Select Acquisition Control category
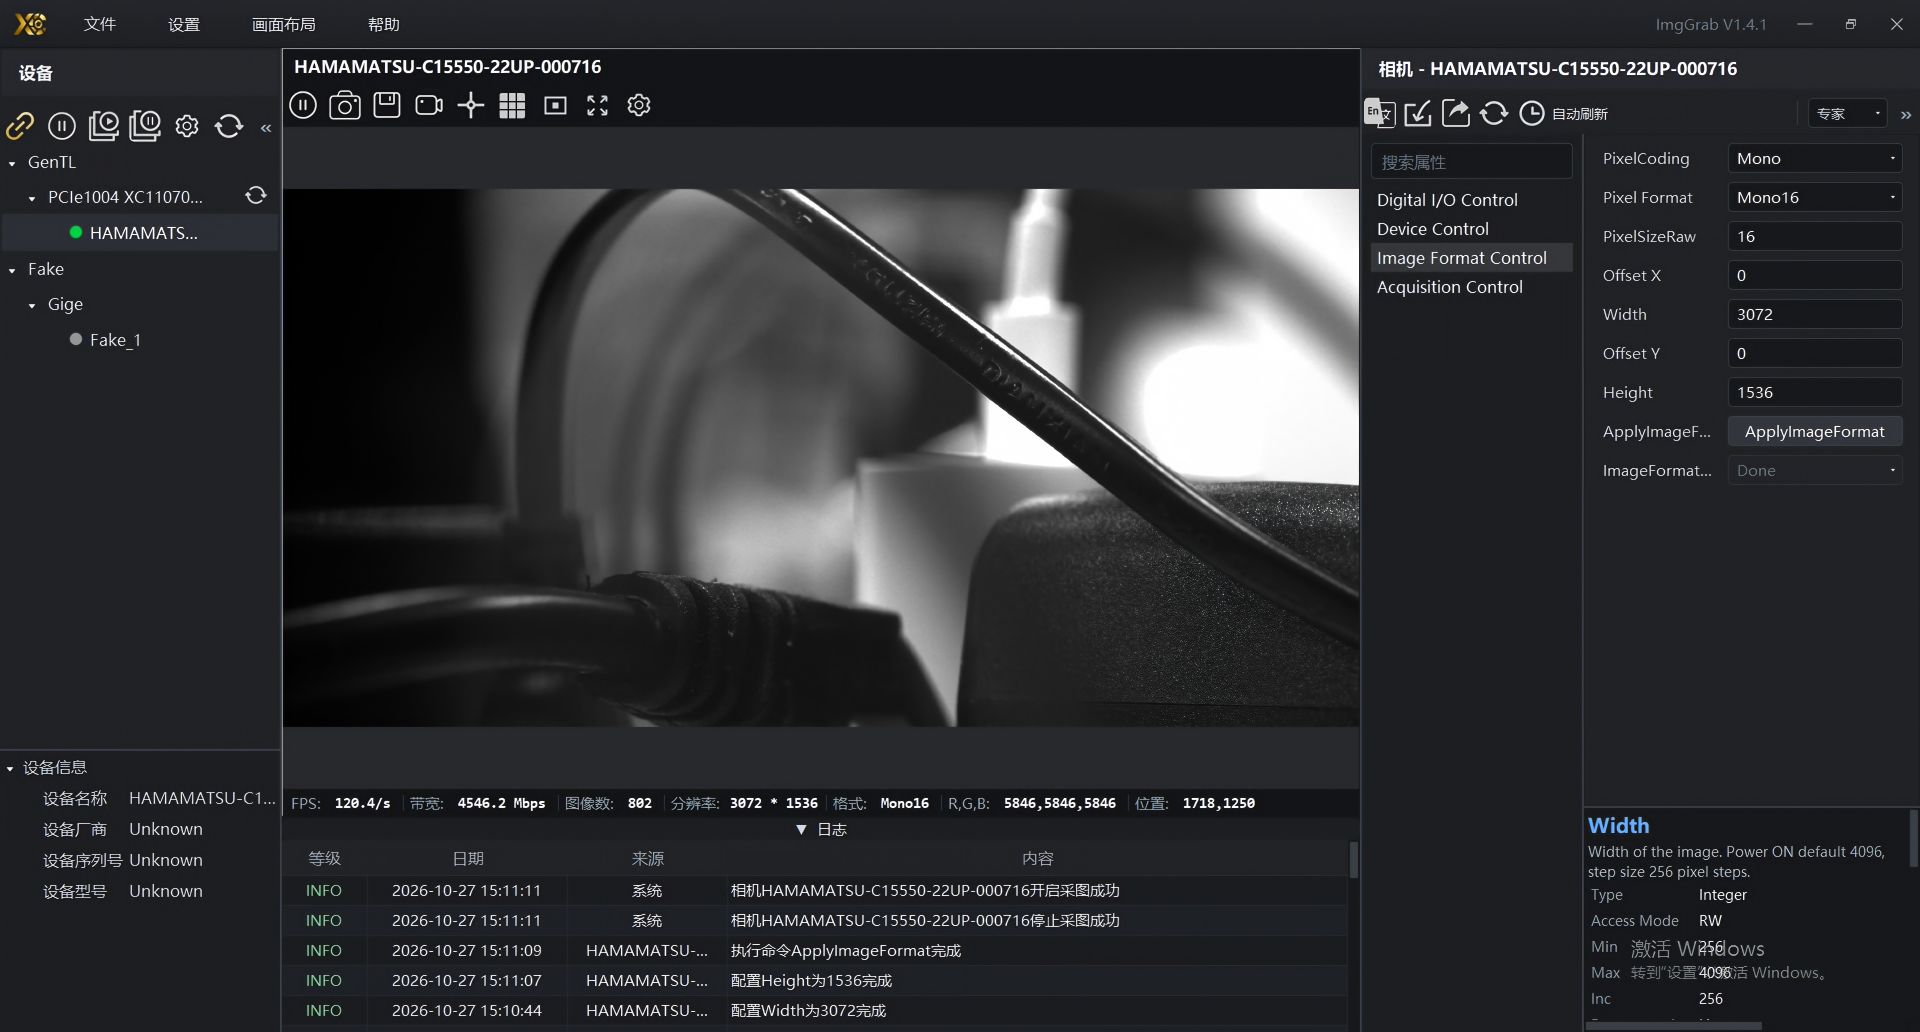Screen dimensions: 1920x1032 click(x=1471, y=287)
